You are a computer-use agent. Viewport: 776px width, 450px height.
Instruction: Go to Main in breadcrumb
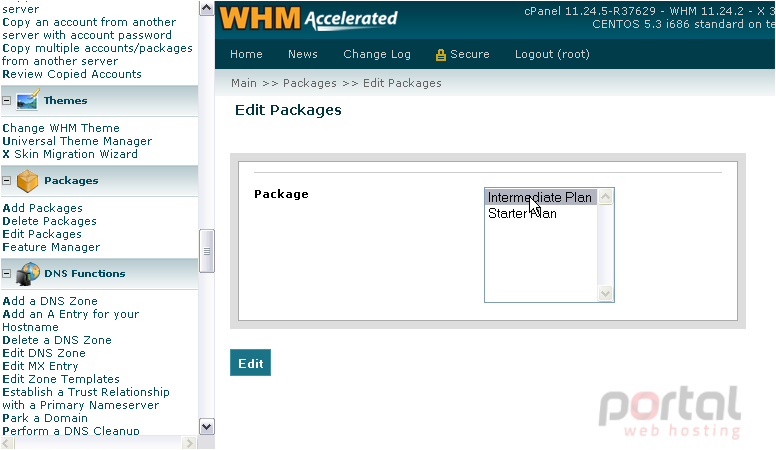tap(244, 83)
